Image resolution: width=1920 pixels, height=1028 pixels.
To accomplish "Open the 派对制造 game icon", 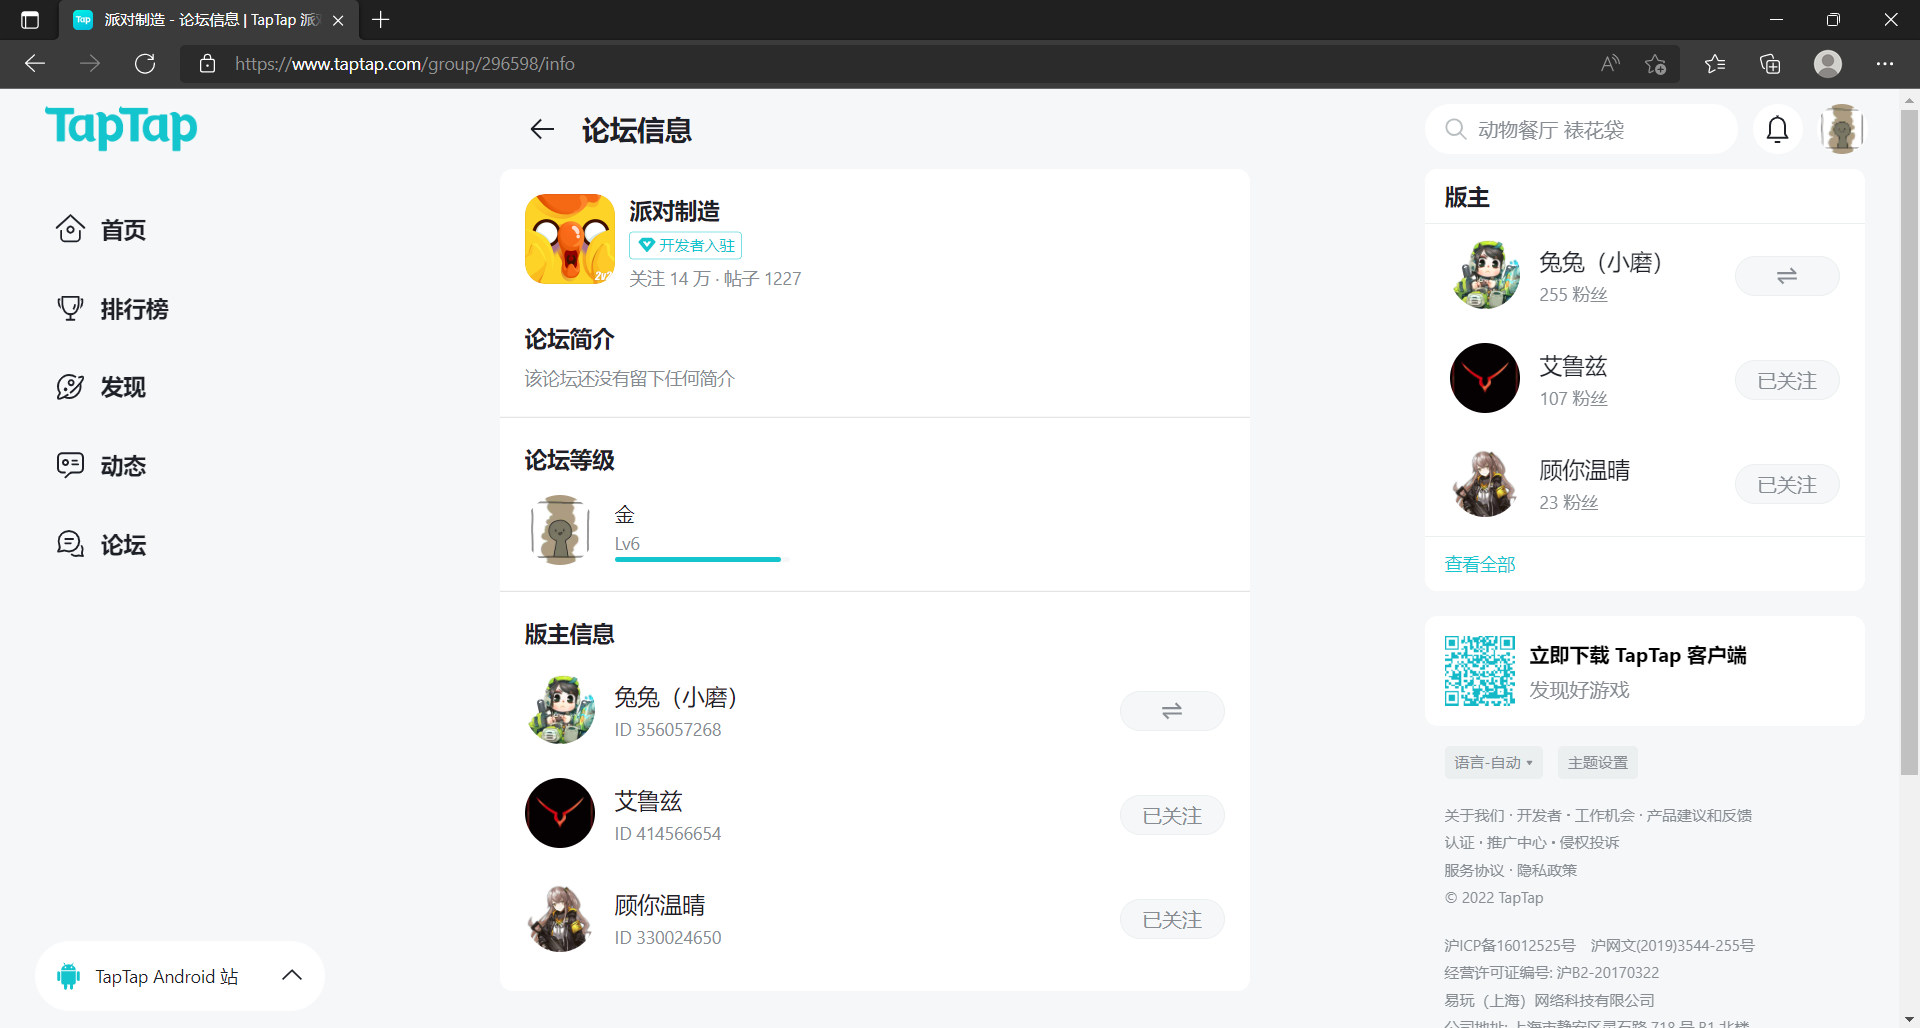I will pos(570,239).
